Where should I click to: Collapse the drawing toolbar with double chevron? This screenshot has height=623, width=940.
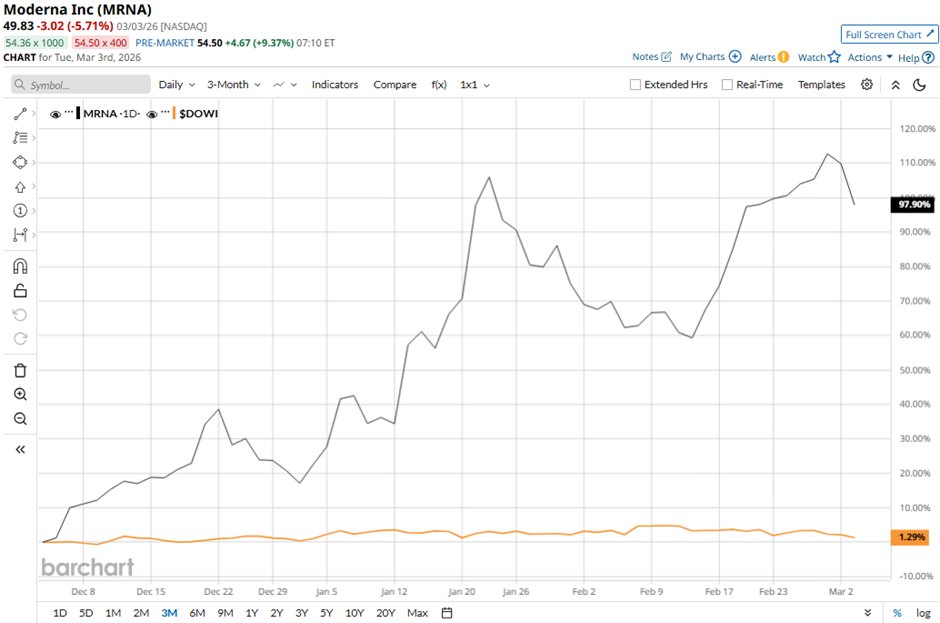(x=20, y=450)
